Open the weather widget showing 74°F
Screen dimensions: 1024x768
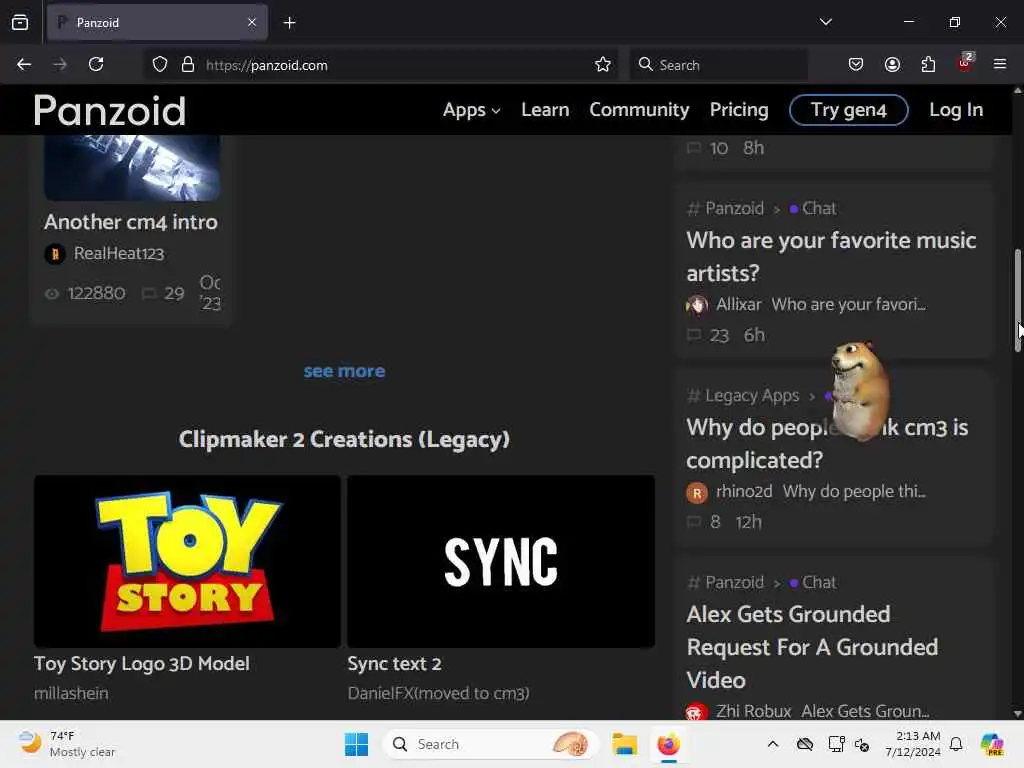coord(67,744)
